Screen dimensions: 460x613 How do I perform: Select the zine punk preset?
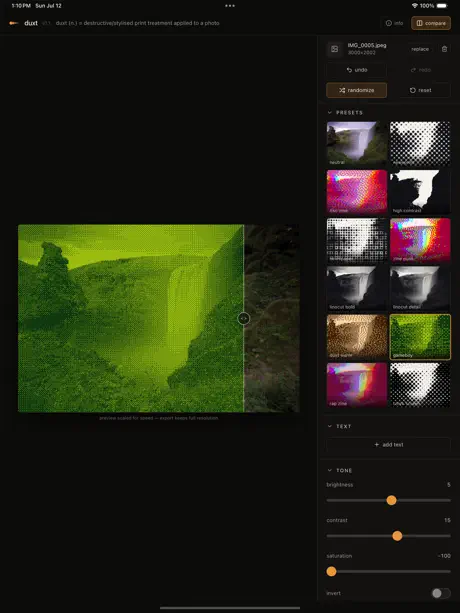[x=420, y=240]
